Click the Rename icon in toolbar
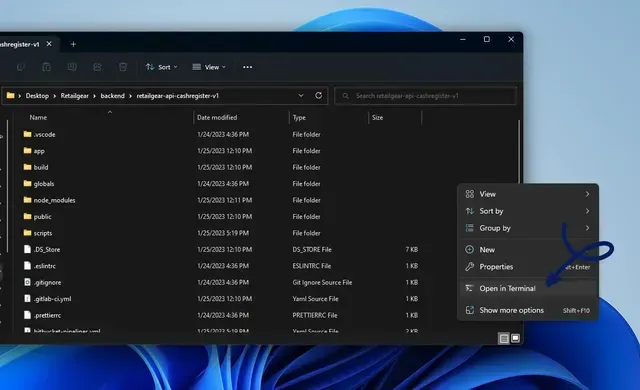This screenshot has height=390, width=640. tap(72, 67)
